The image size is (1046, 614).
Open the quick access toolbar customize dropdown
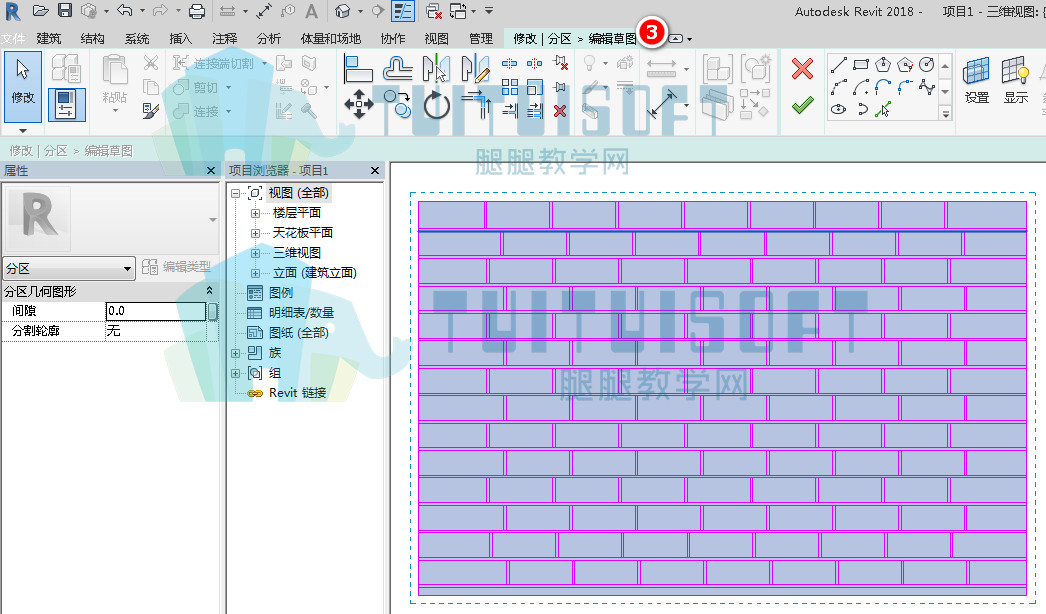(x=489, y=11)
